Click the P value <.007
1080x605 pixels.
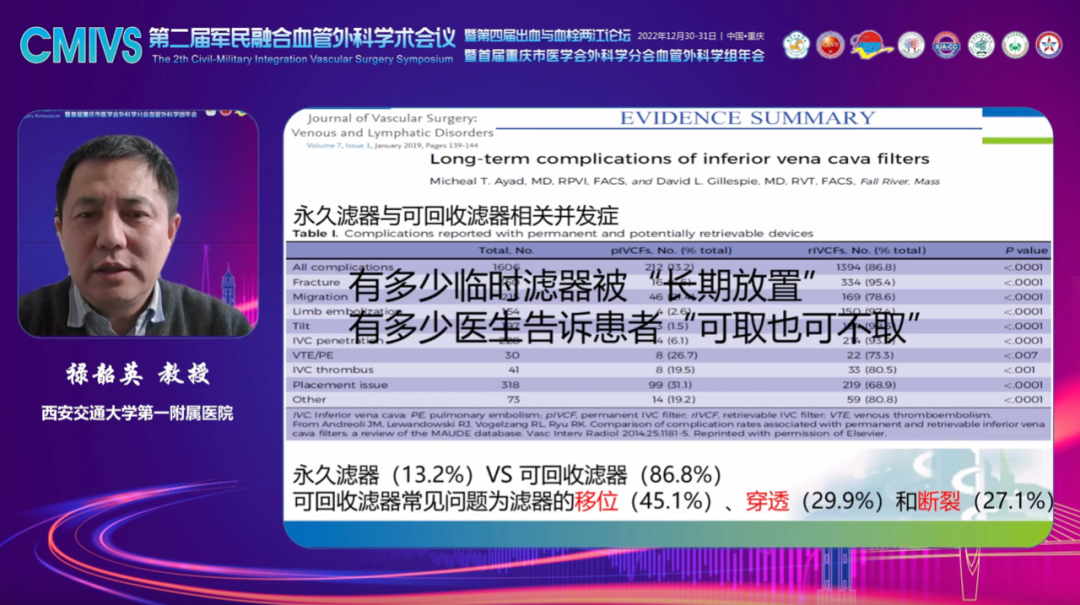1022,356
